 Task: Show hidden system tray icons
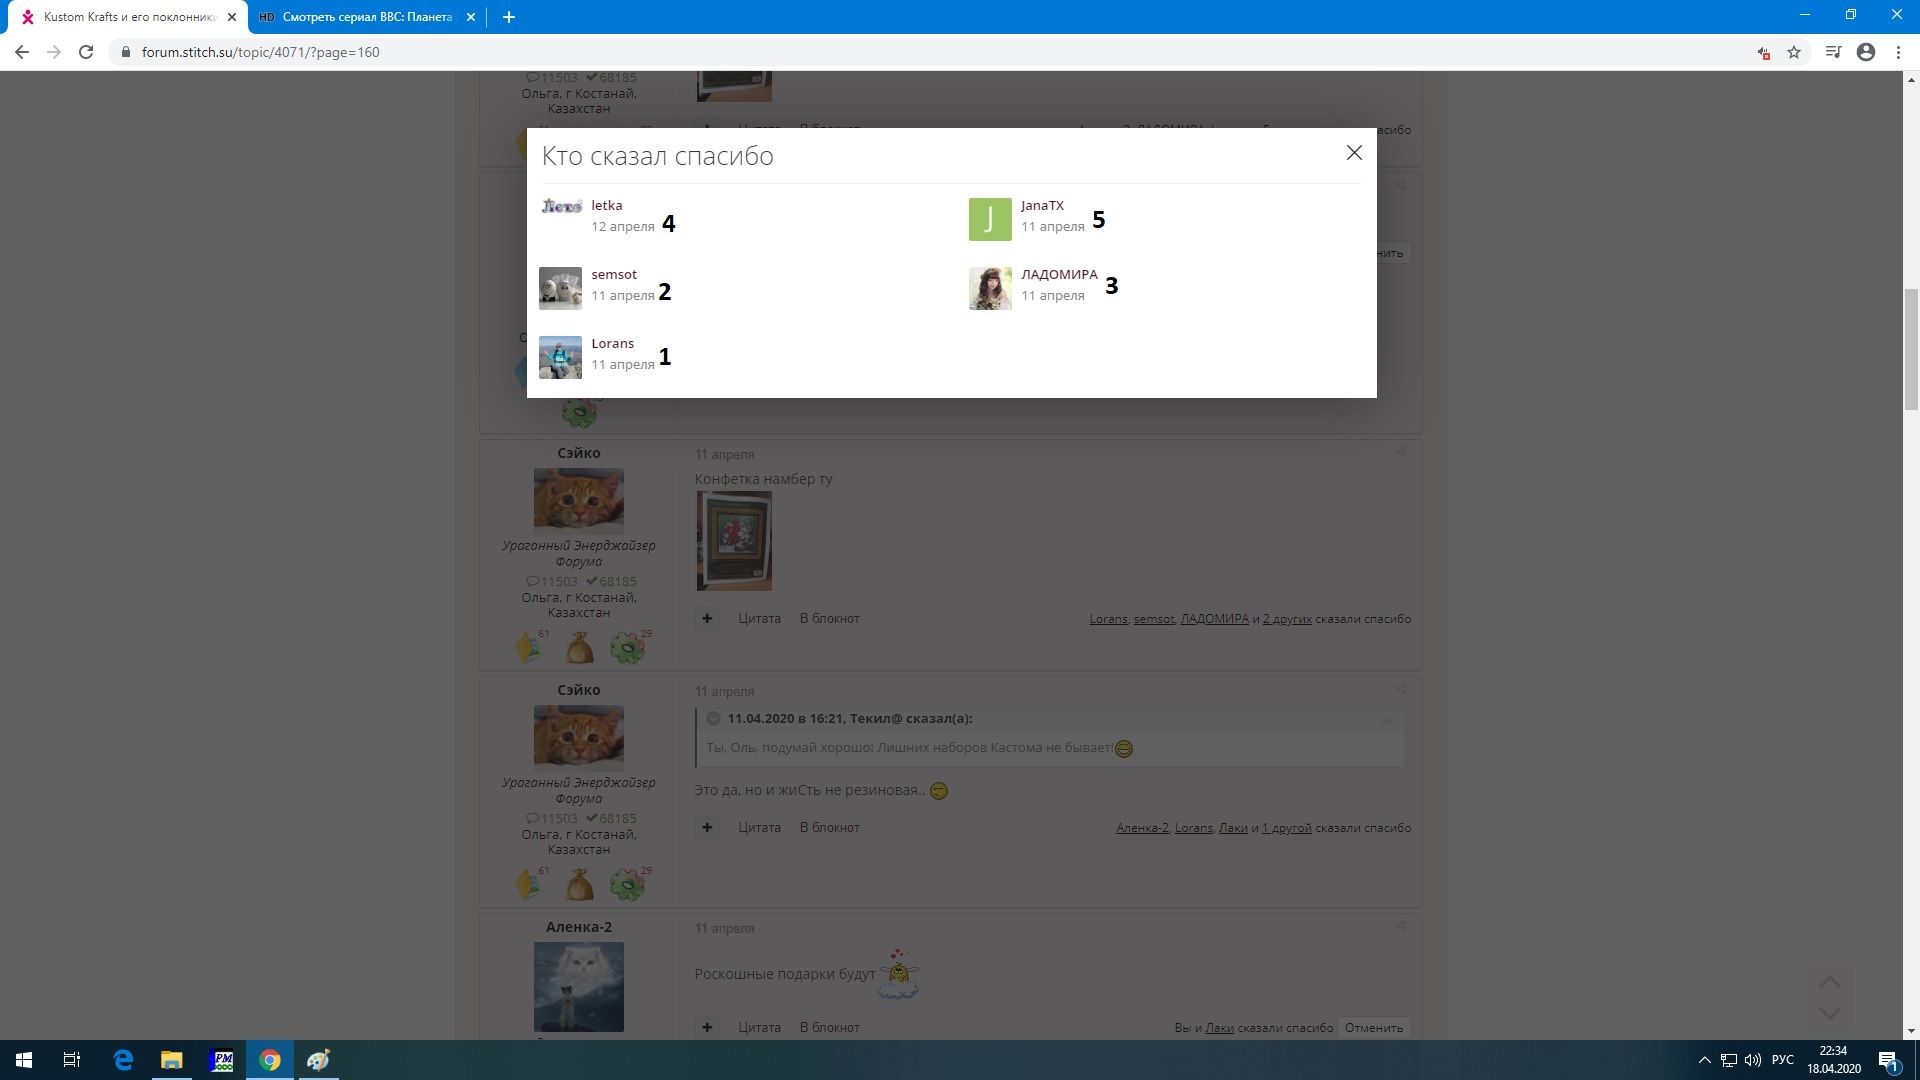1704,1060
